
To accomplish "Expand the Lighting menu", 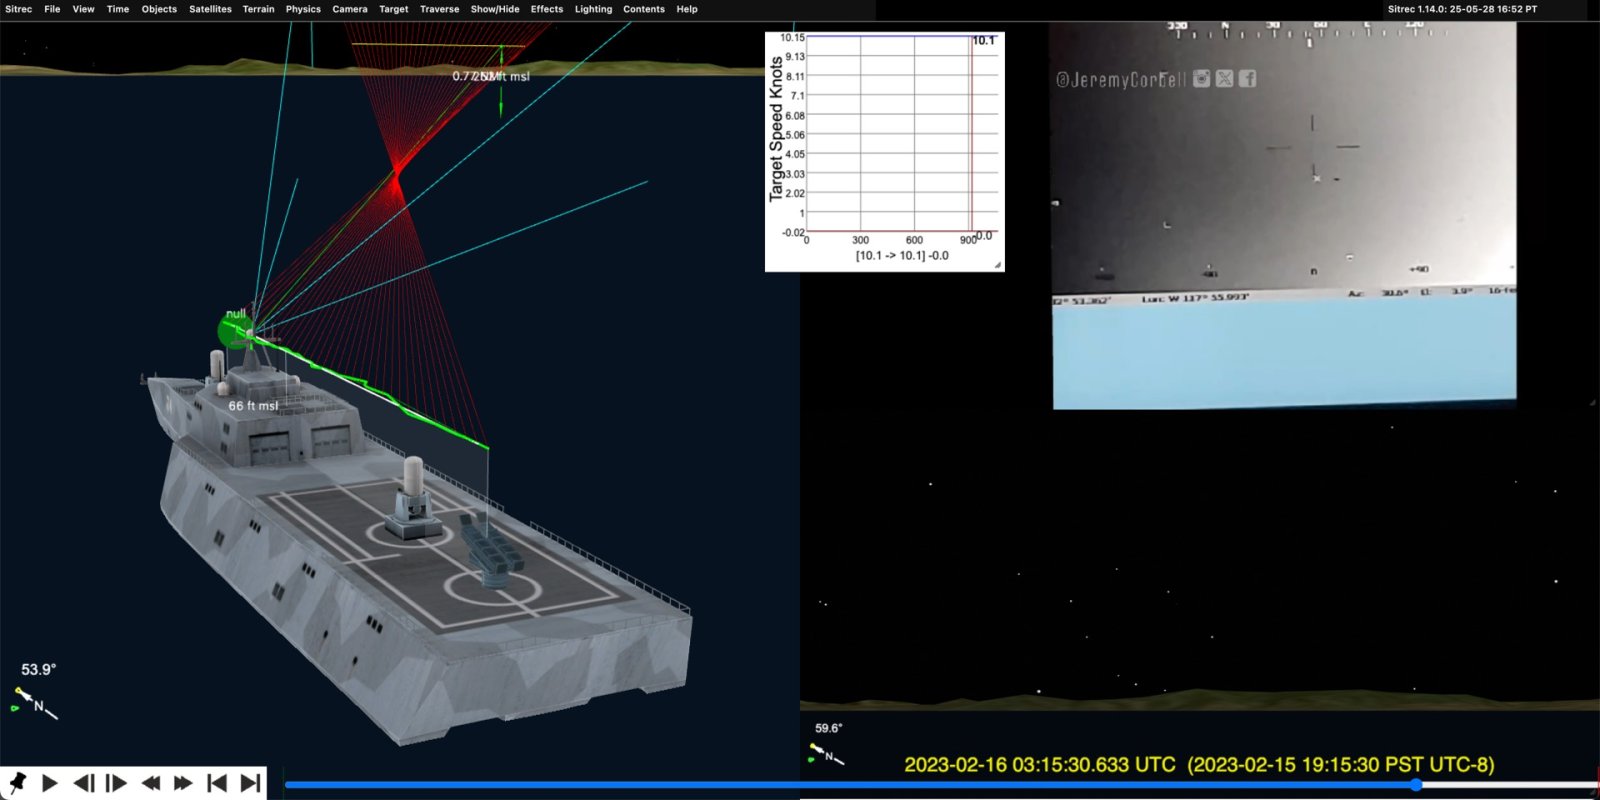I will pos(593,9).
